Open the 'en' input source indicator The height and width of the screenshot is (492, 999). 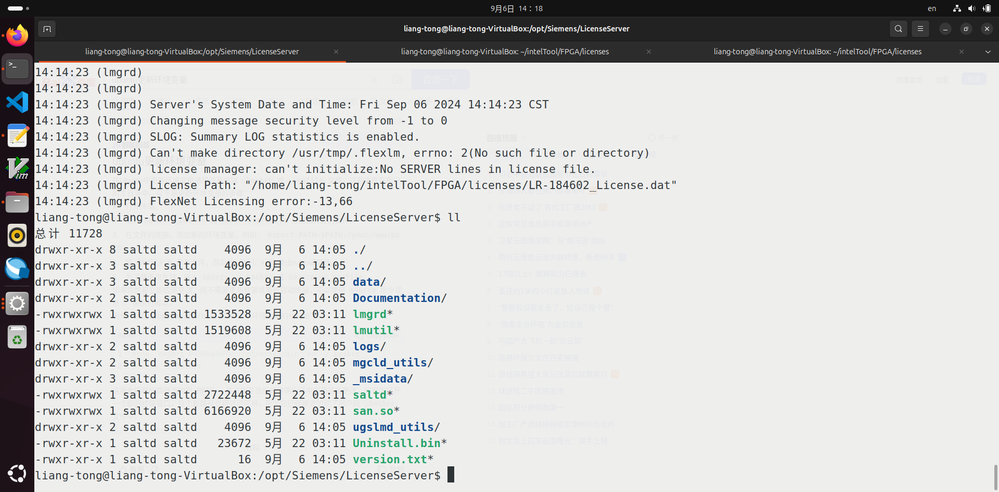(x=932, y=8)
